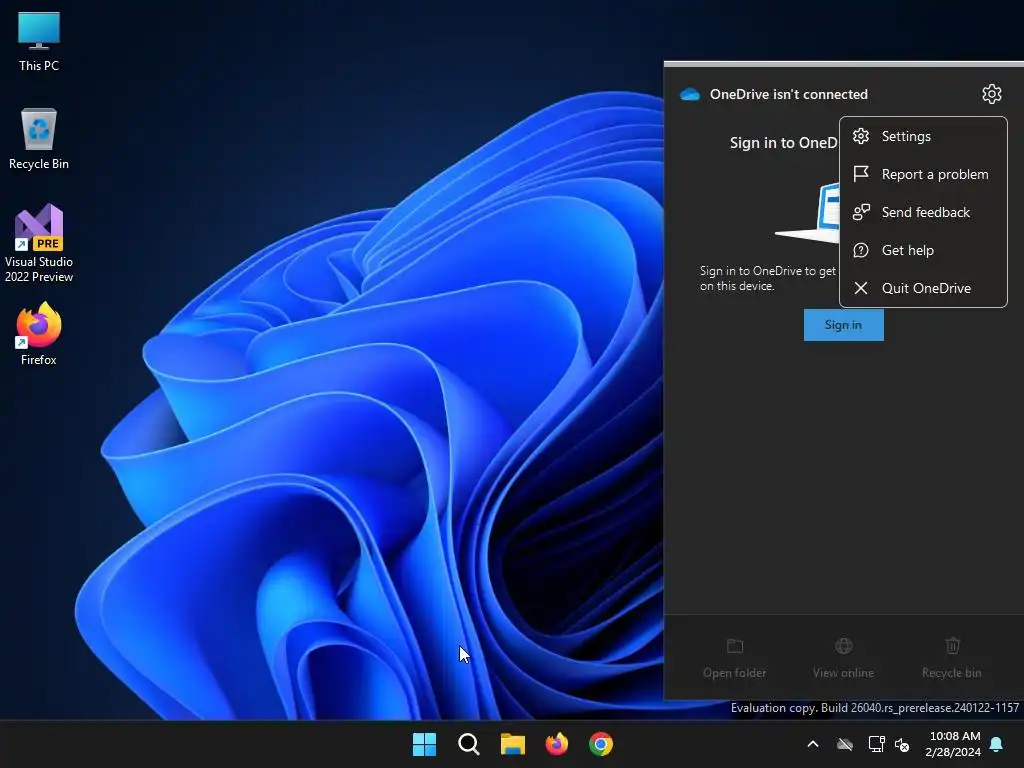1024x768 pixels.
Task: Click View online in OneDrive footer
Action: 843,658
